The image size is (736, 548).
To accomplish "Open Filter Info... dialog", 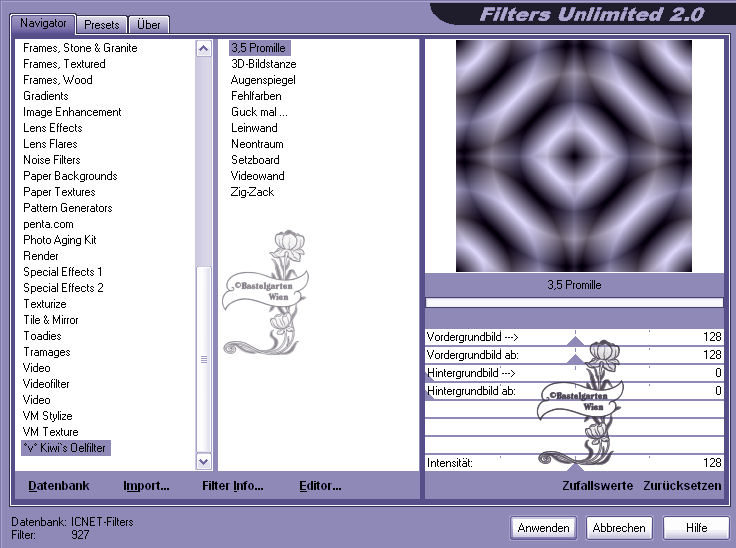I will pyautogui.click(x=232, y=486).
